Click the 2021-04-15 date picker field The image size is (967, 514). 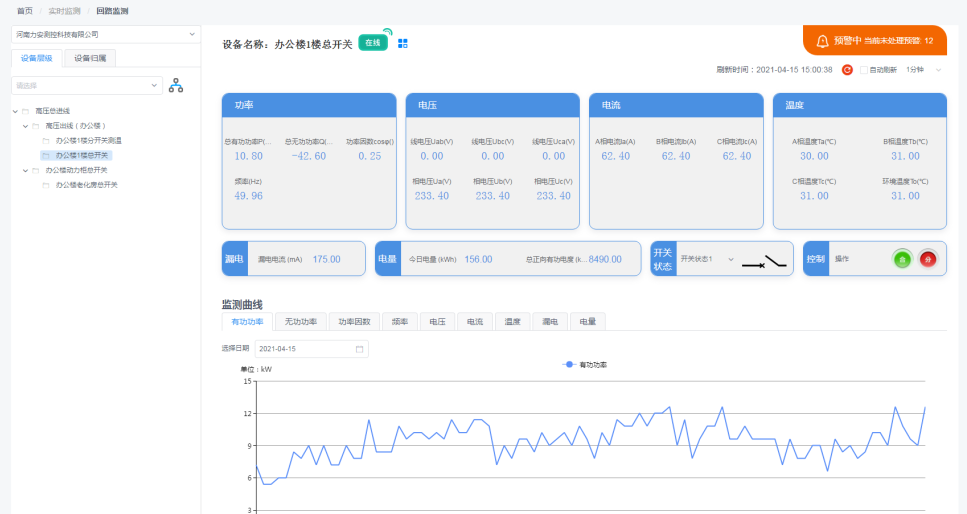[x=311, y=349]
